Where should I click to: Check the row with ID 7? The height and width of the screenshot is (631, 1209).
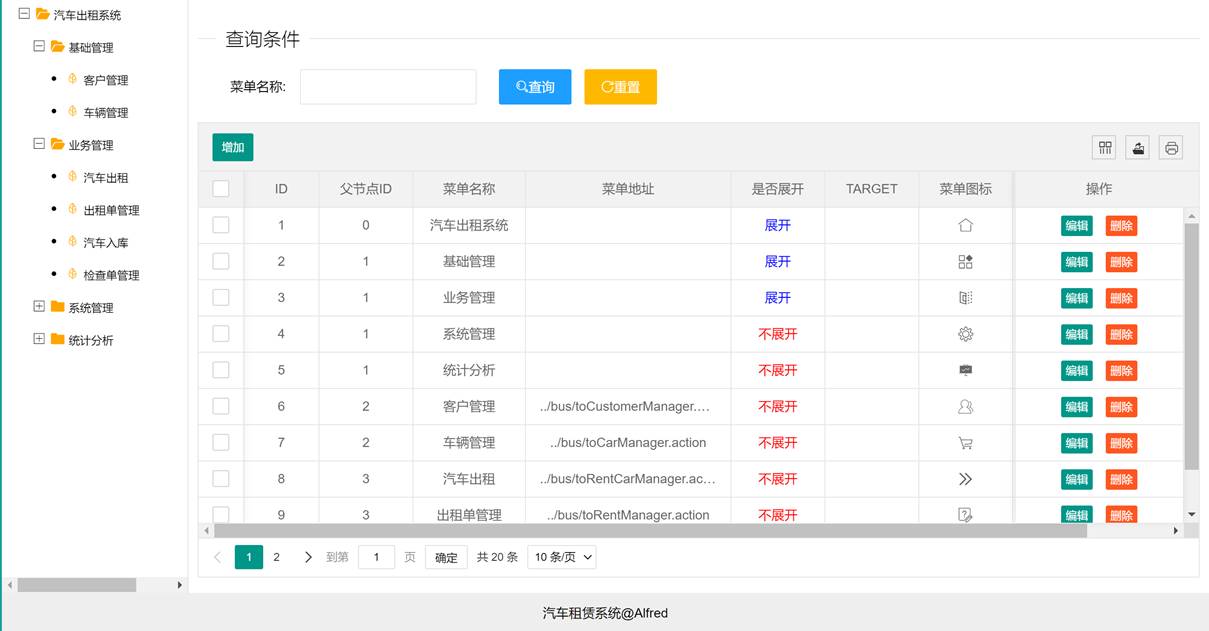click(x=221, y=443)
